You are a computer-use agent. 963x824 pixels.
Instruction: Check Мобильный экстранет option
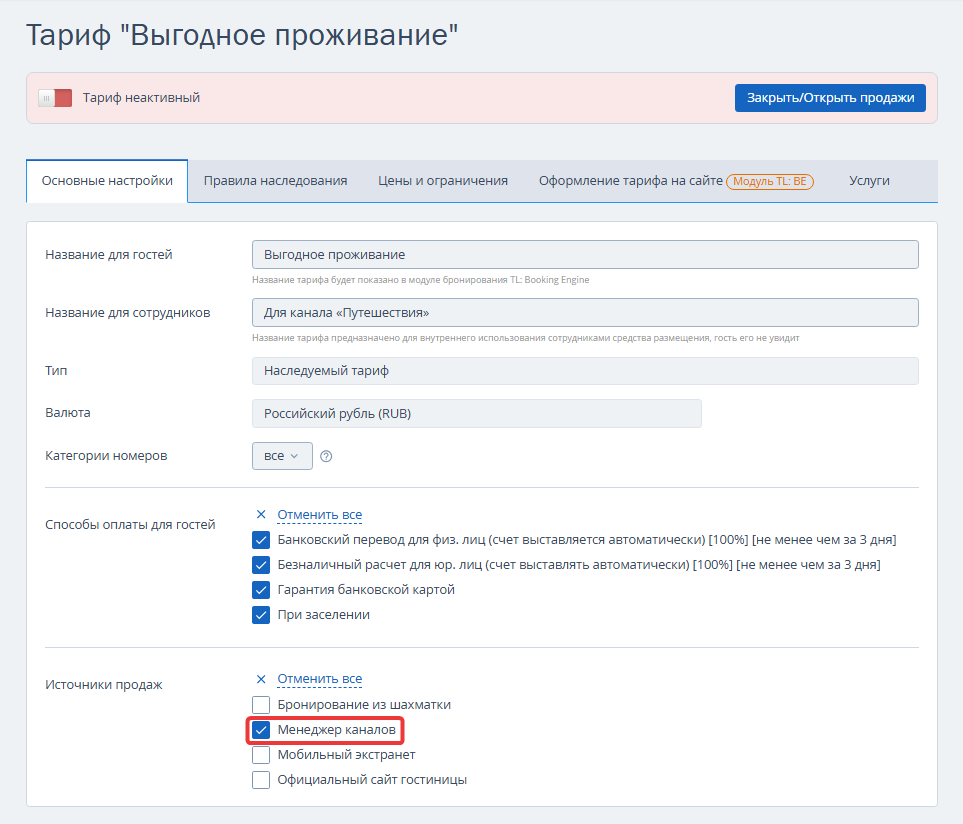[x=261, y=755]
